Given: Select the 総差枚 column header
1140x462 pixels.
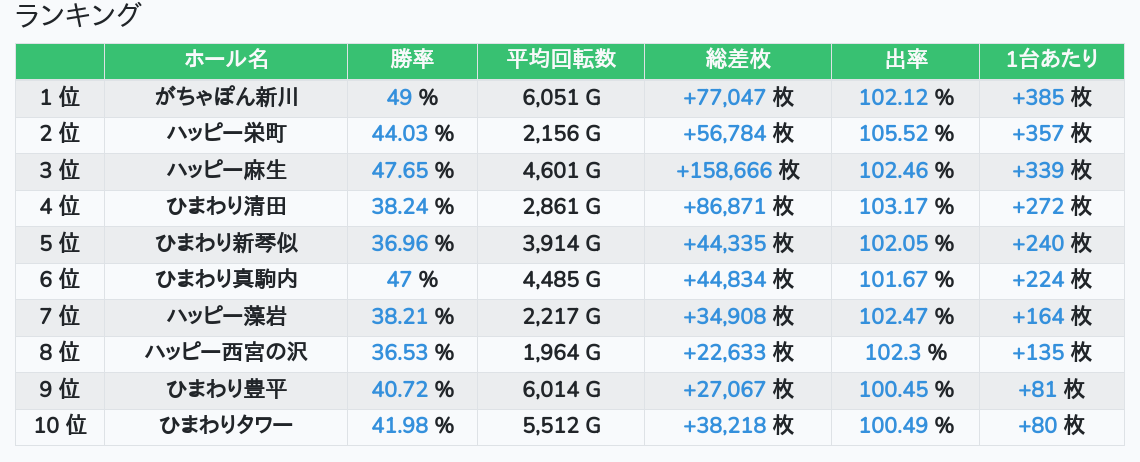Looking at the screenshot, I should pyautogui.click(x=737, y=60).
